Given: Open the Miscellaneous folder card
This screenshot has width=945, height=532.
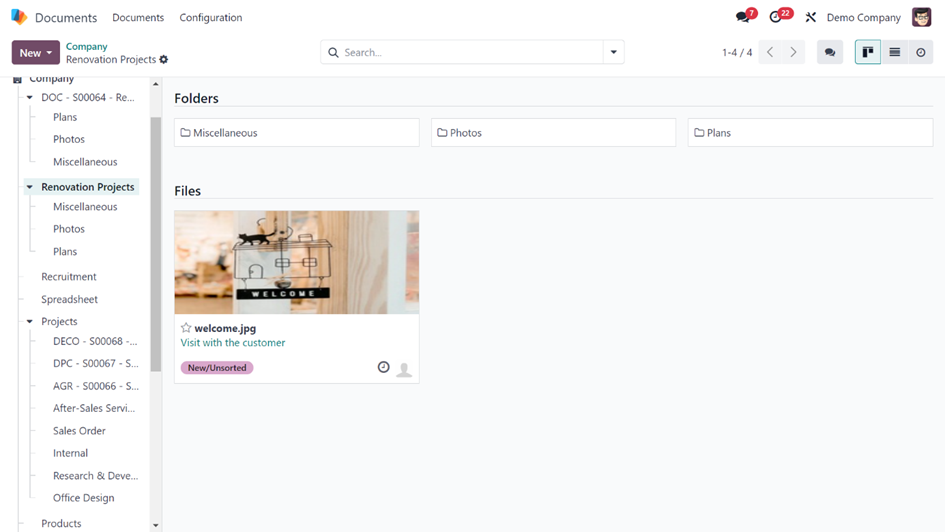Looking at the screenshot, I should tap(297, 133).
